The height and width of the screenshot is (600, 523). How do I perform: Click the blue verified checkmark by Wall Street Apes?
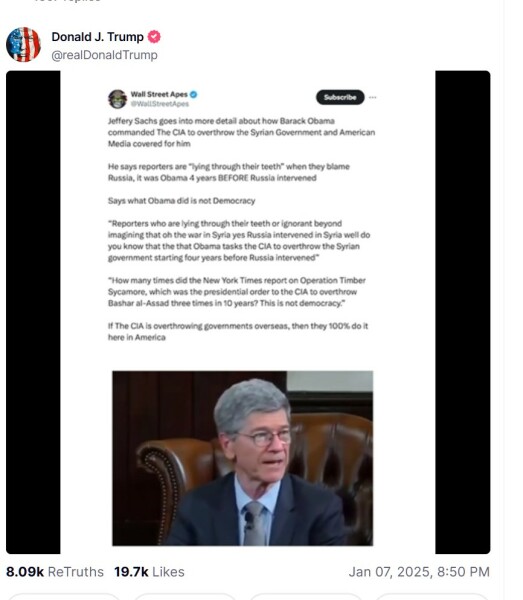[x=194, y=94]
